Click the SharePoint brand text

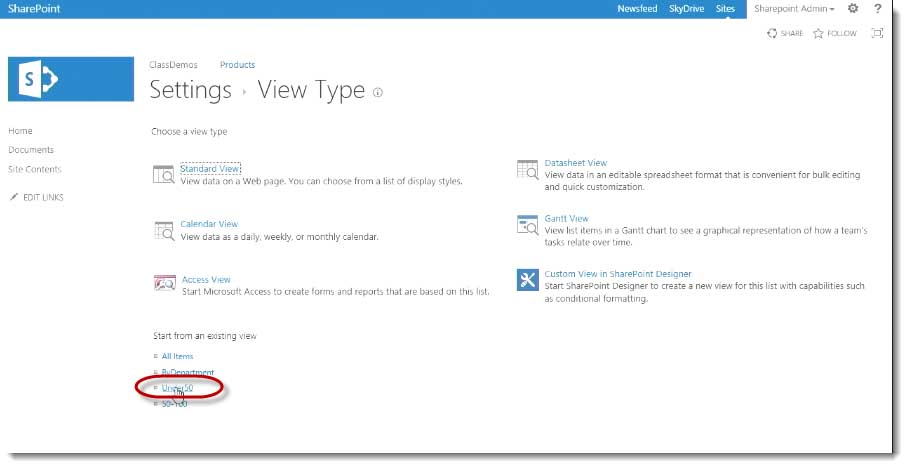click(34, 9)
